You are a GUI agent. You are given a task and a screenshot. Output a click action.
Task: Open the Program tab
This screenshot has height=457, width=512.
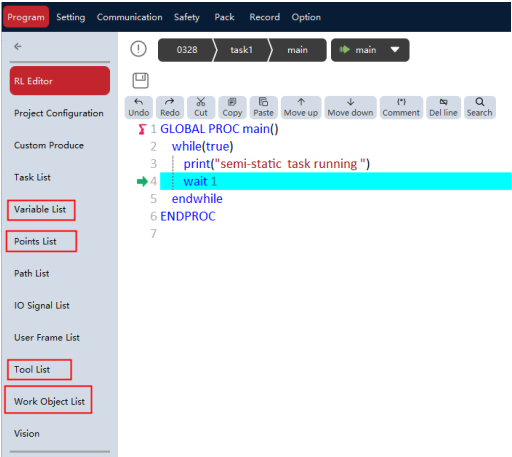pos(26,17)
